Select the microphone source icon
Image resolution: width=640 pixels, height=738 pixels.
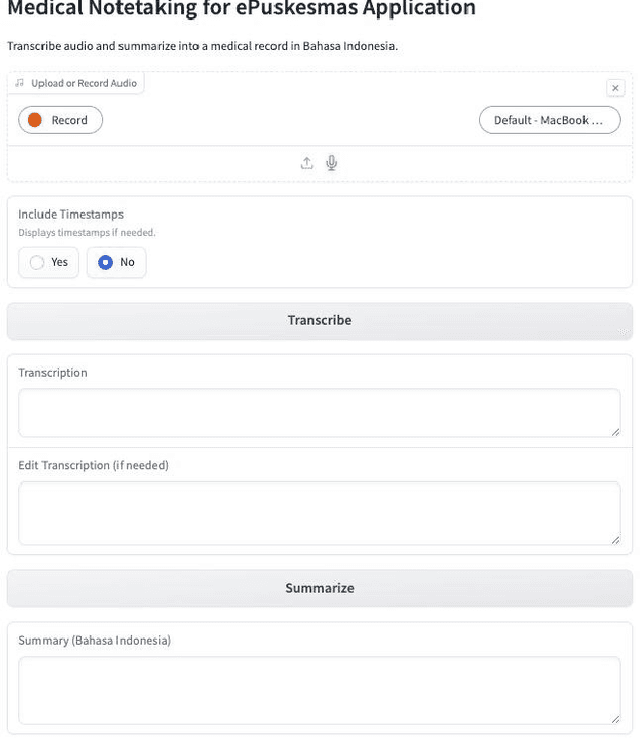point(332,163)
